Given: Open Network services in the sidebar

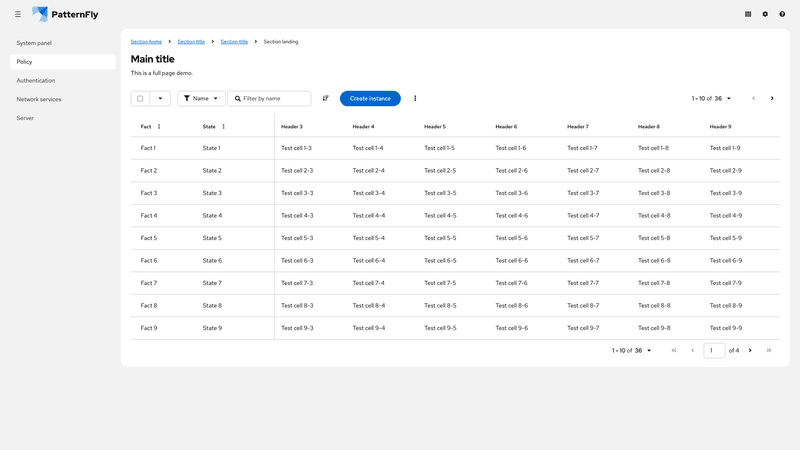Looking at the screenshot, I should tap(39, 99).
